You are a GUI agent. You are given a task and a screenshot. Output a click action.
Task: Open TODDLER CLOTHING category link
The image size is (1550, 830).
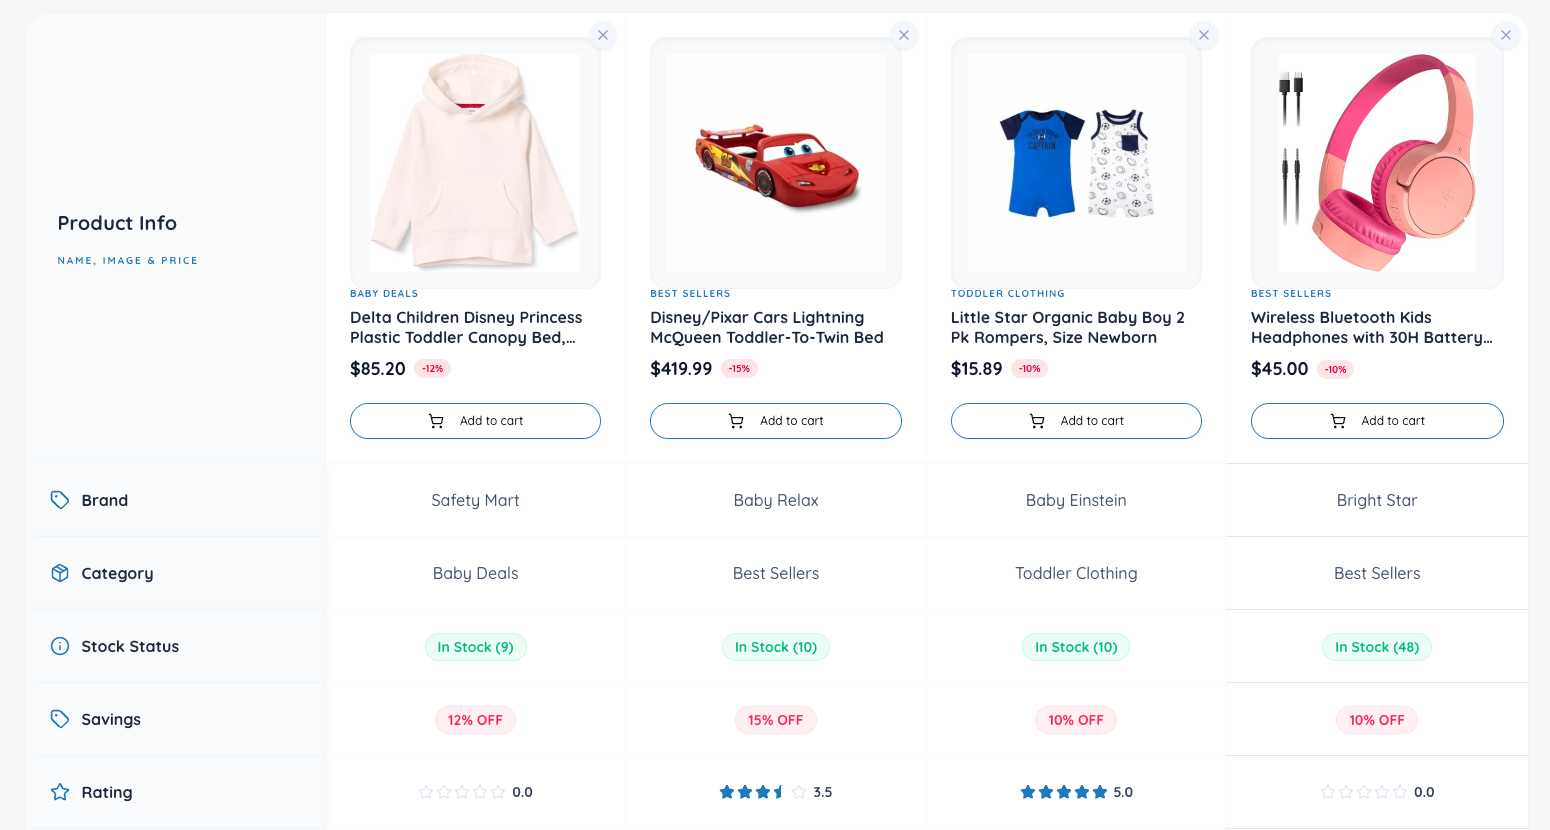point(1007,293)
